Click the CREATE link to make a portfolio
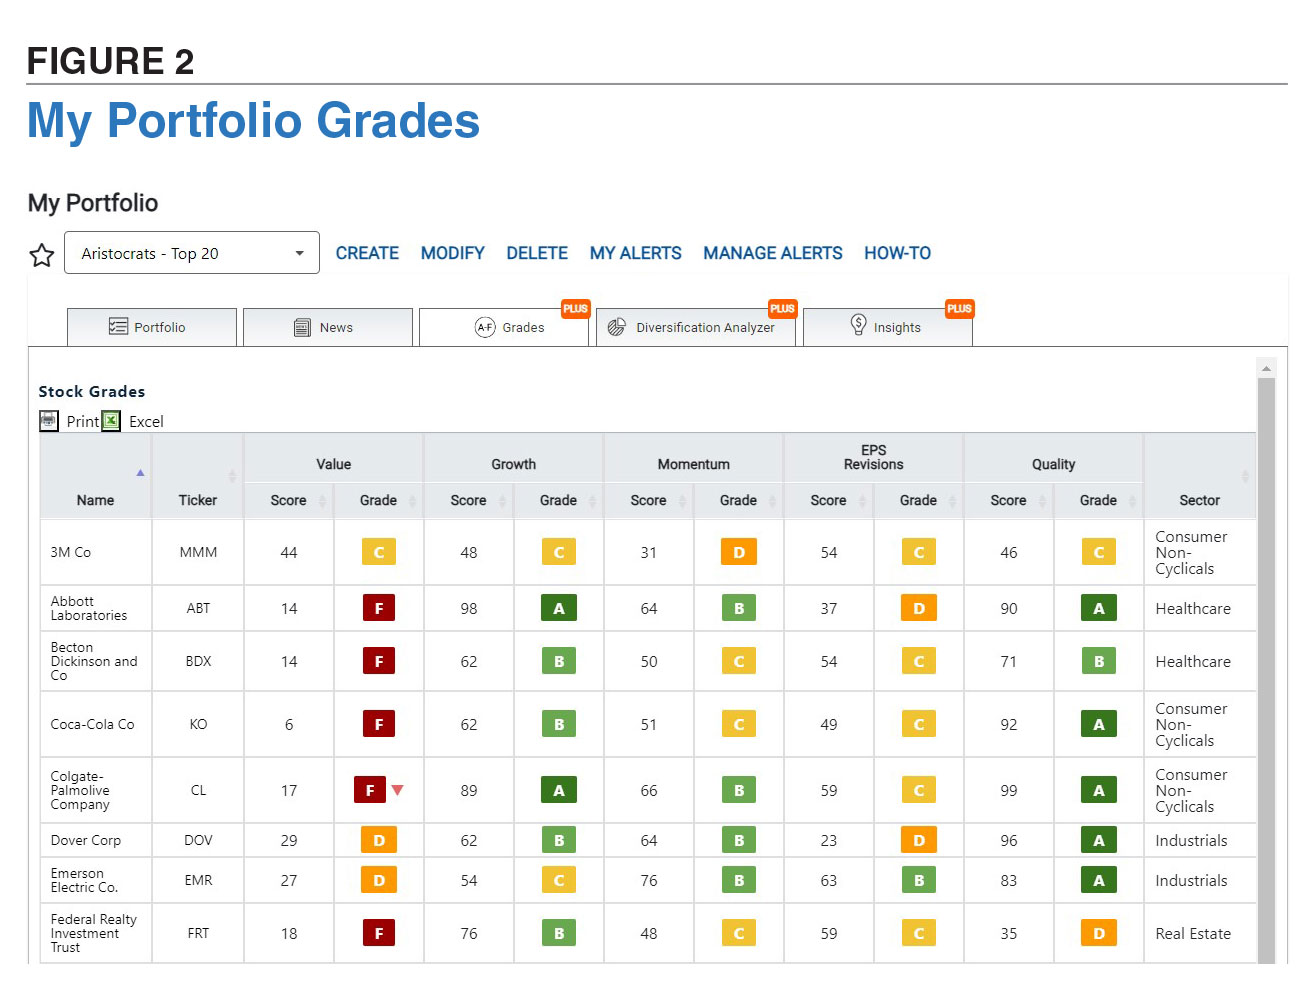1316x1000 pixels. coord(367,253)
